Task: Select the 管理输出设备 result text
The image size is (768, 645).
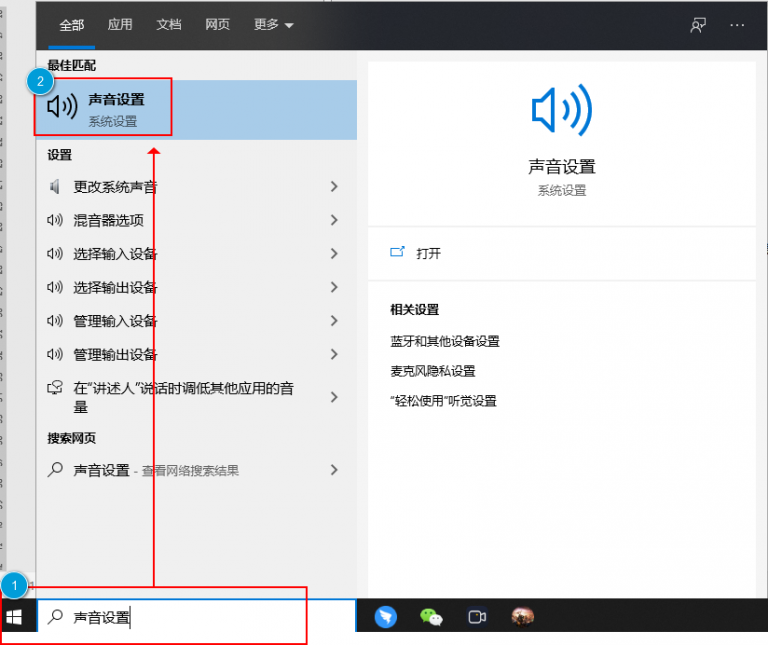Action: point(115,355)
